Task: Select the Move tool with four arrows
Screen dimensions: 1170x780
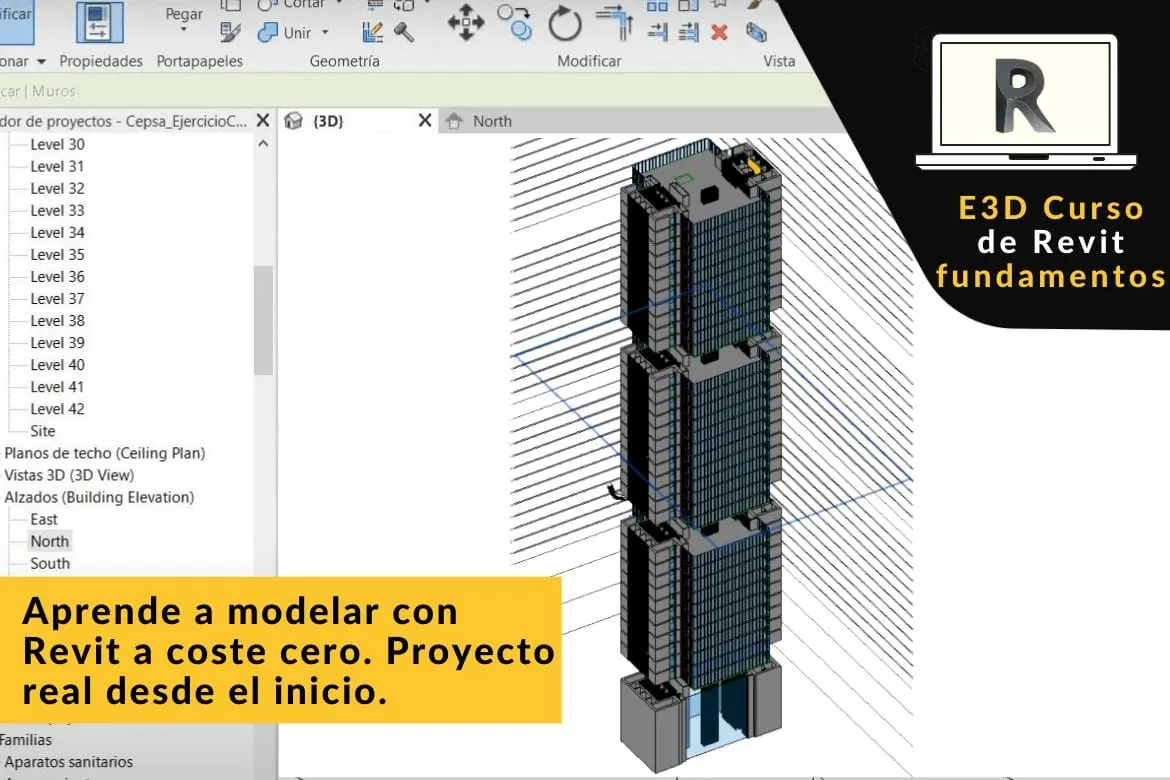Action: (465, 22)
